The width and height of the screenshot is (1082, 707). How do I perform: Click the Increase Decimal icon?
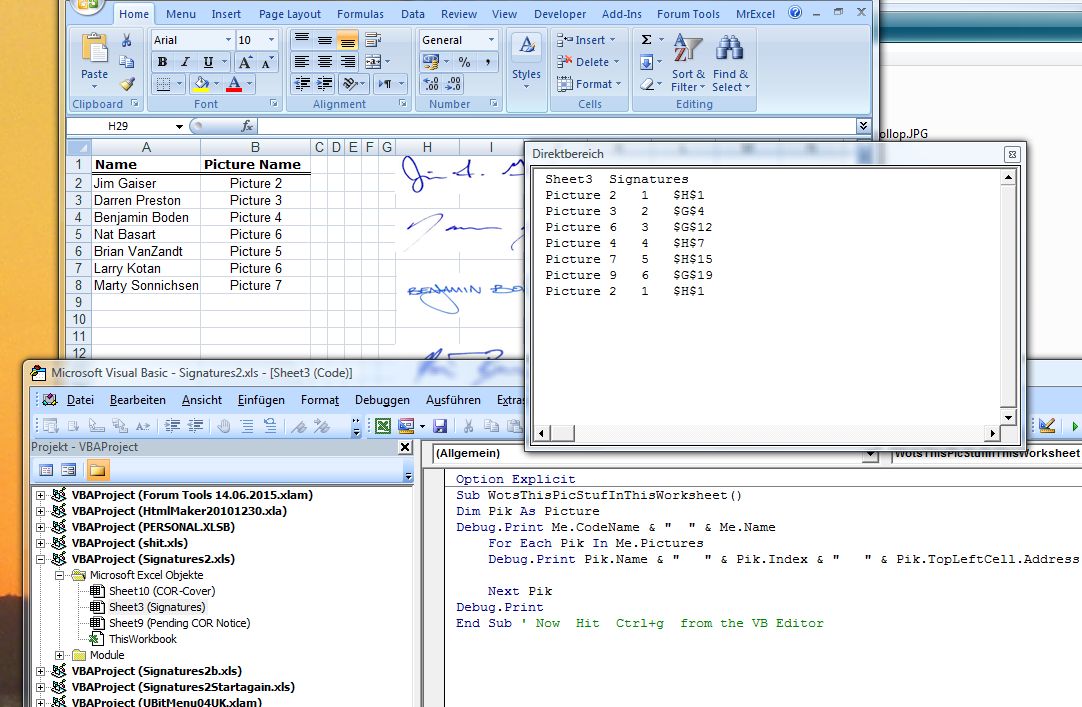point(432,84)
